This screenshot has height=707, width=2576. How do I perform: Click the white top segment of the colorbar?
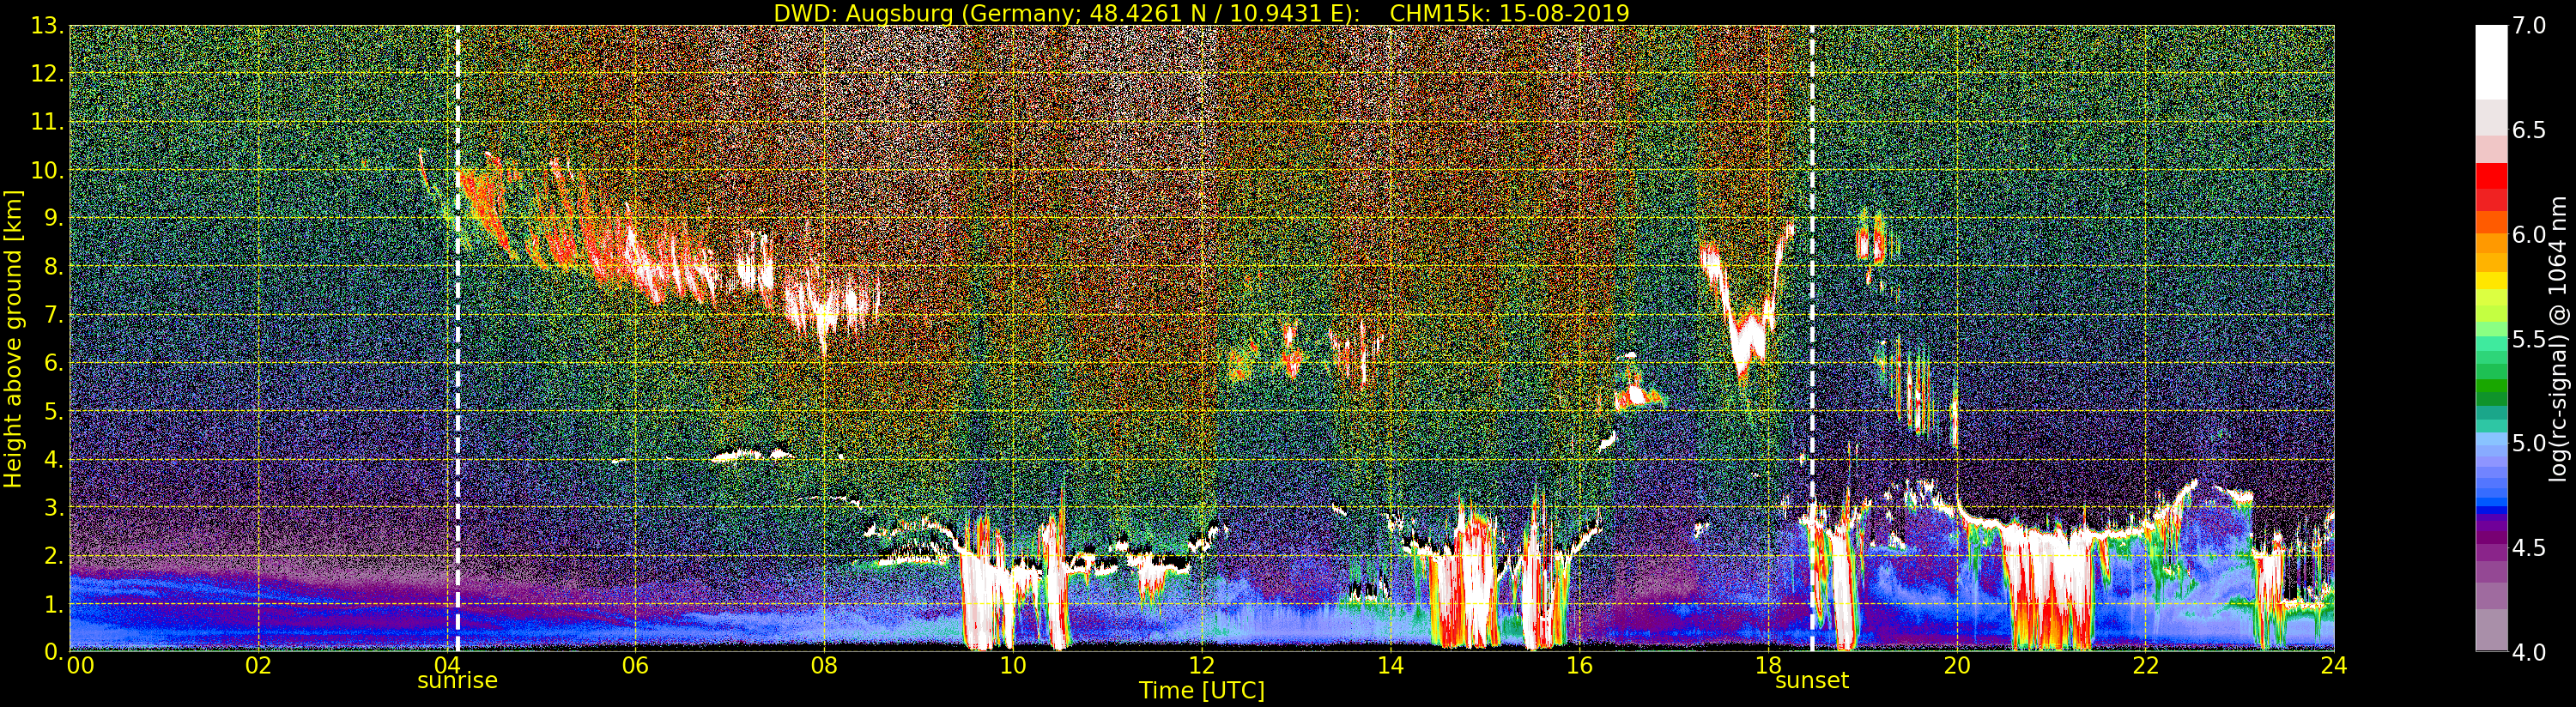click(2491, 62)
